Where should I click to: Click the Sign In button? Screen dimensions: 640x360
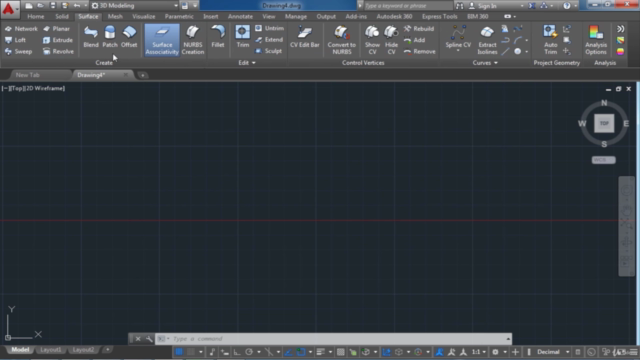pos(483,6)
